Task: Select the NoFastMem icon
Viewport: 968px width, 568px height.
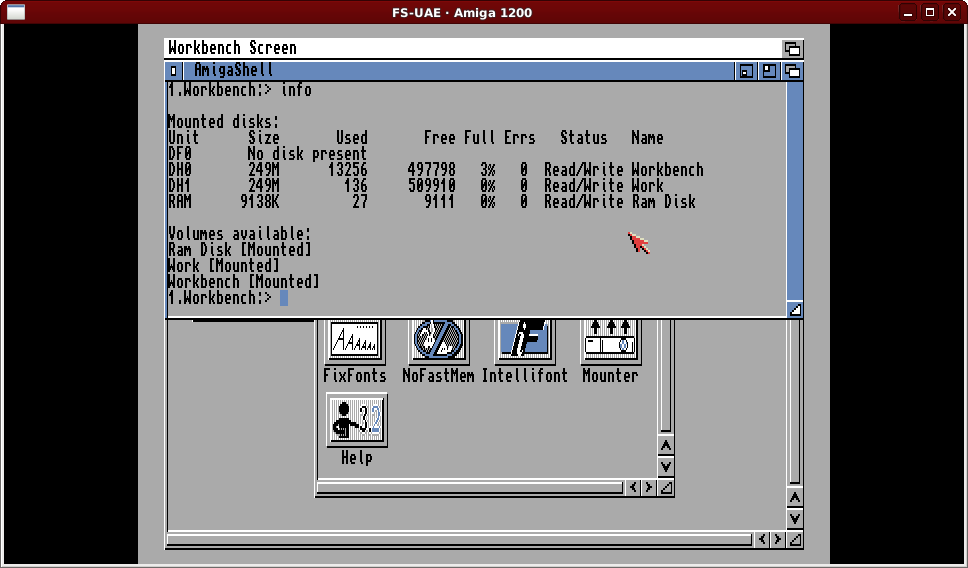Action: coord(438,341)
